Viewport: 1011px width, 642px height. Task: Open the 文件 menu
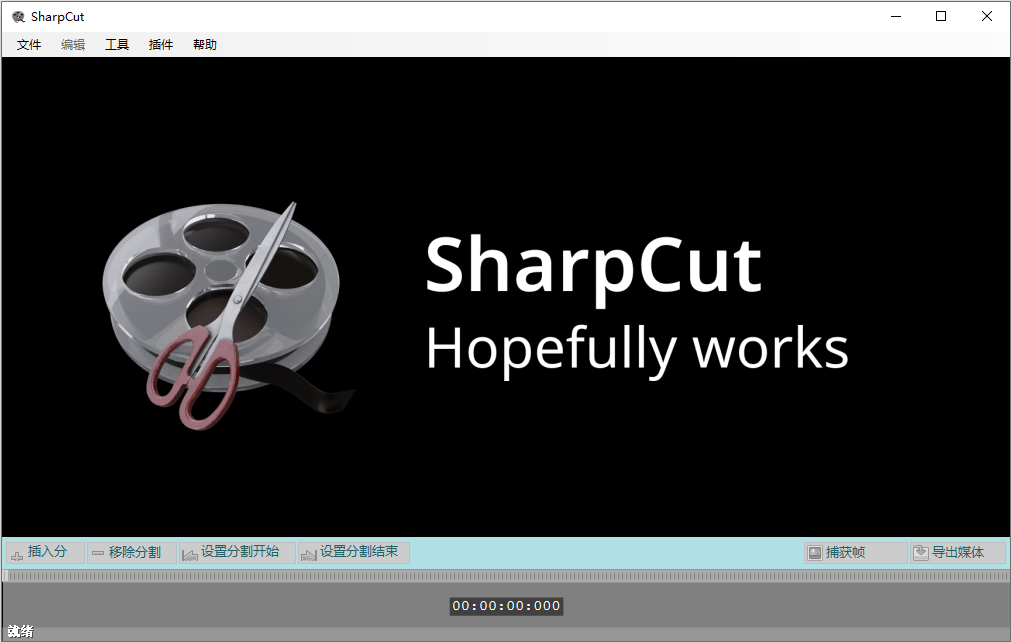(28, 44)
